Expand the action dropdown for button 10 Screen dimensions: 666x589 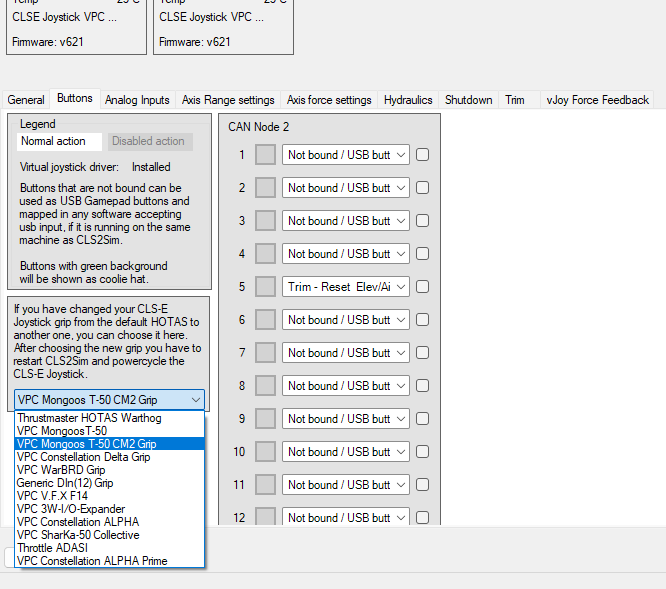346,452
